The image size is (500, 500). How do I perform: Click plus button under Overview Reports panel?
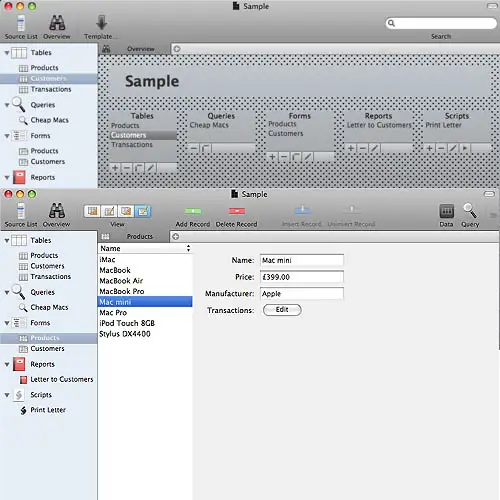click(x=351, y=148)
